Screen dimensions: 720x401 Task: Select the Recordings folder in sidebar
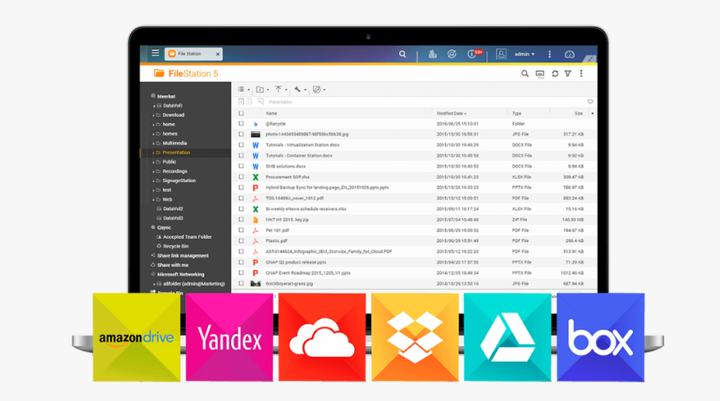pyautogui.click(x=174, y=171)
